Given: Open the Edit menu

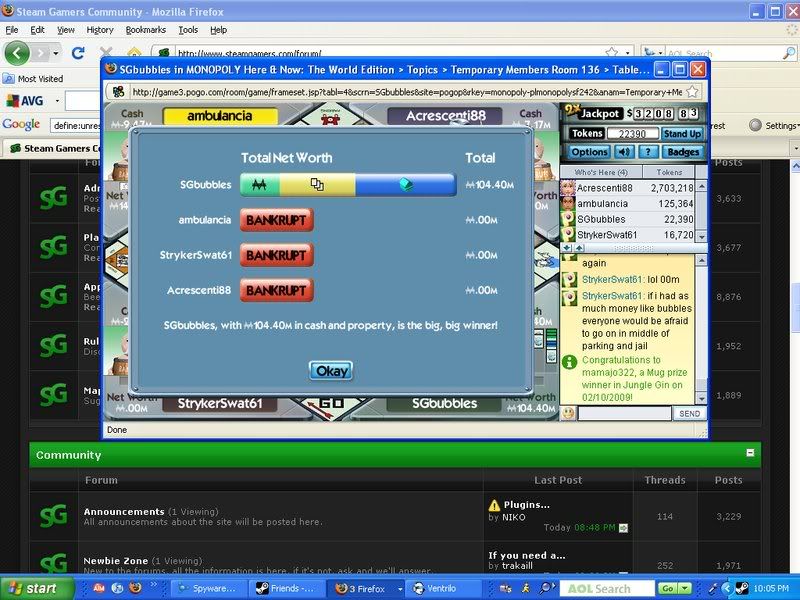Looking at the screenshot, I should coord(37,30).
